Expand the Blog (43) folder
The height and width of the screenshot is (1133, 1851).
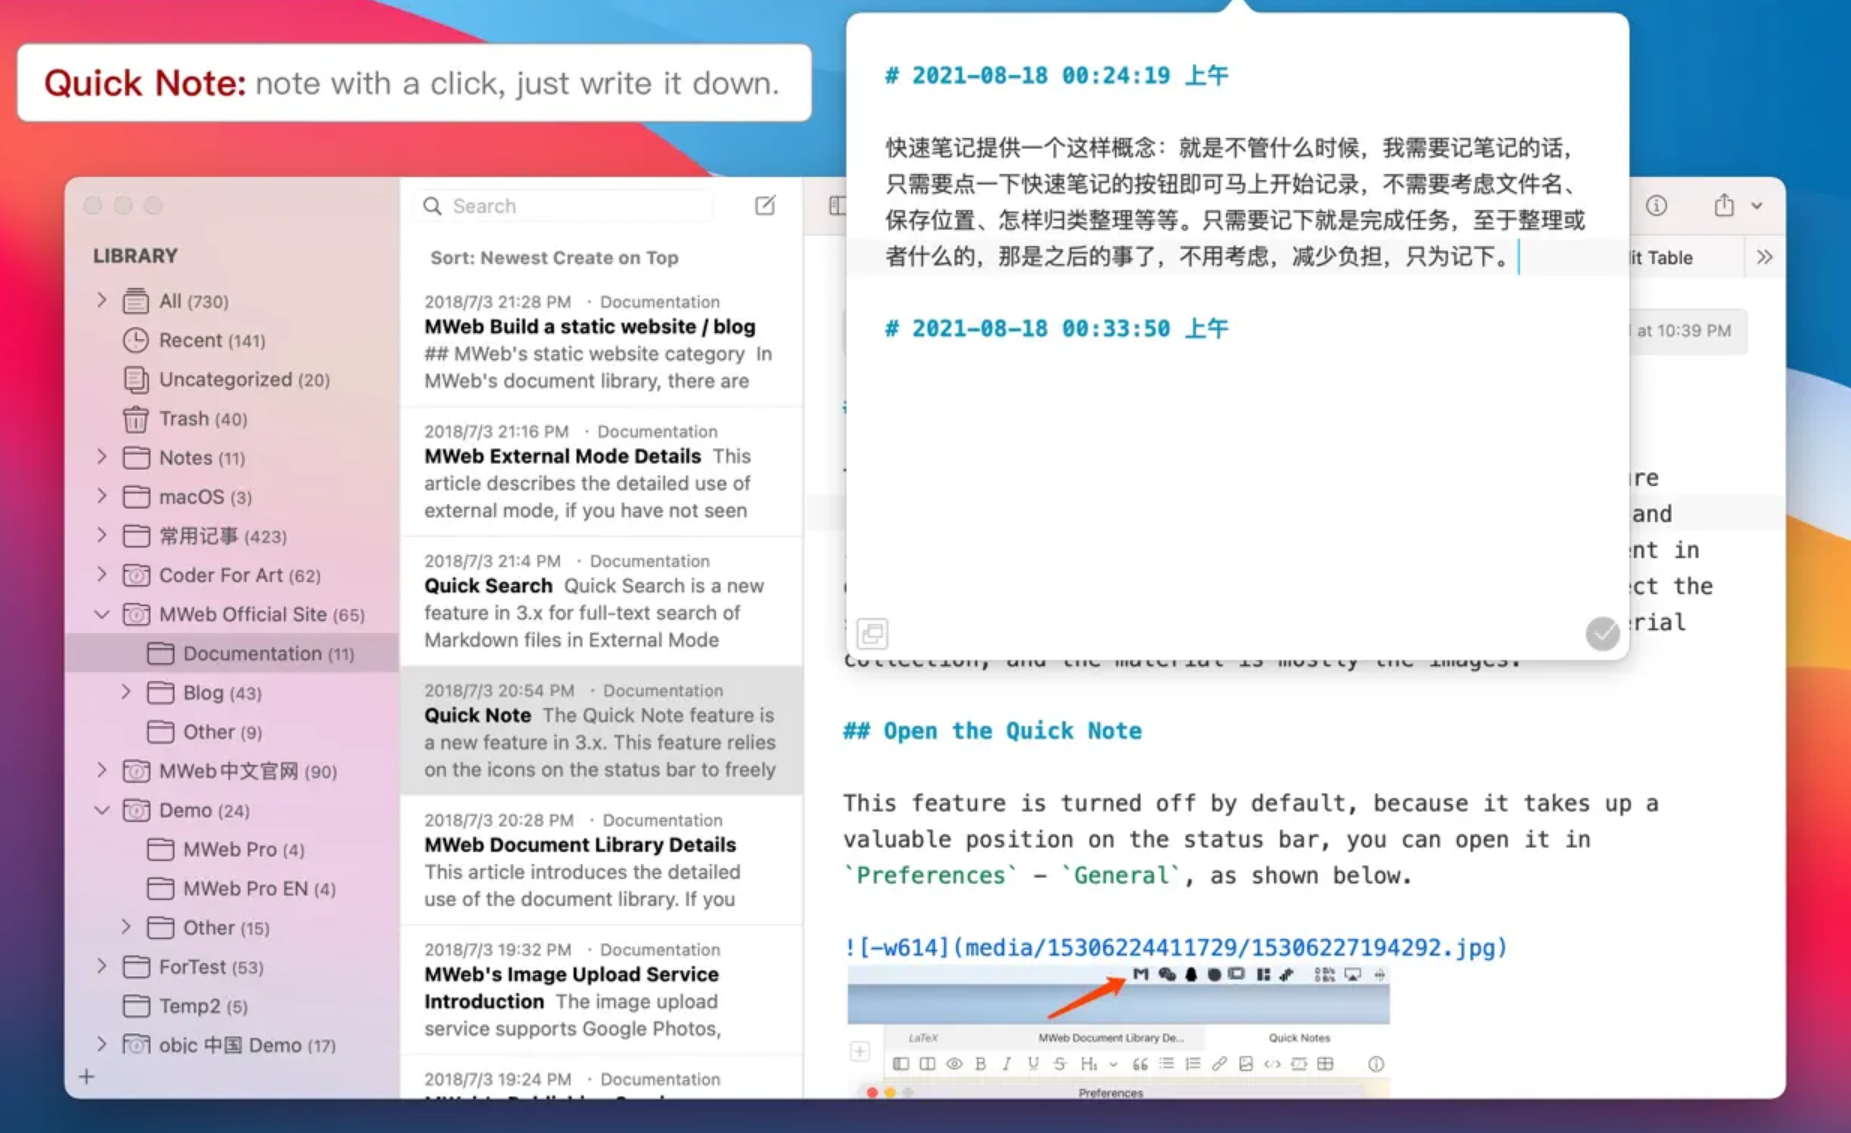[x=126, y=692]
